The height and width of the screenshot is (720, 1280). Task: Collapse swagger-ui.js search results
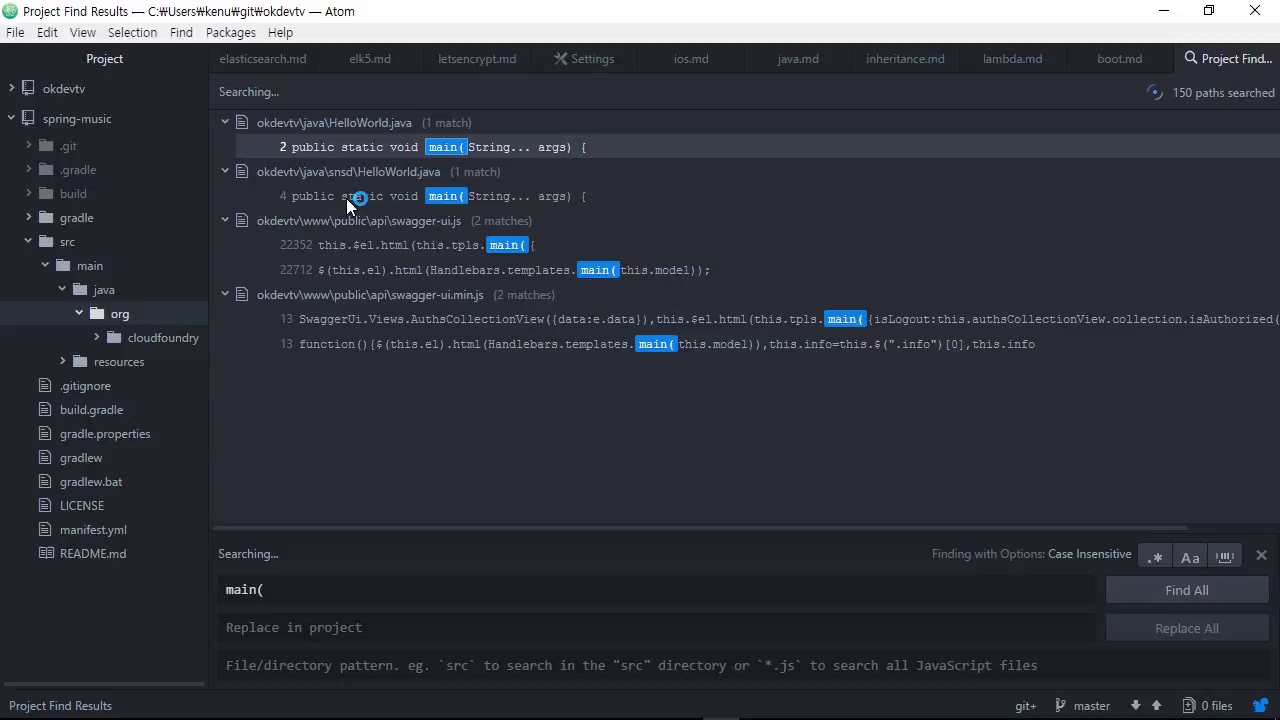coord(225,220)
